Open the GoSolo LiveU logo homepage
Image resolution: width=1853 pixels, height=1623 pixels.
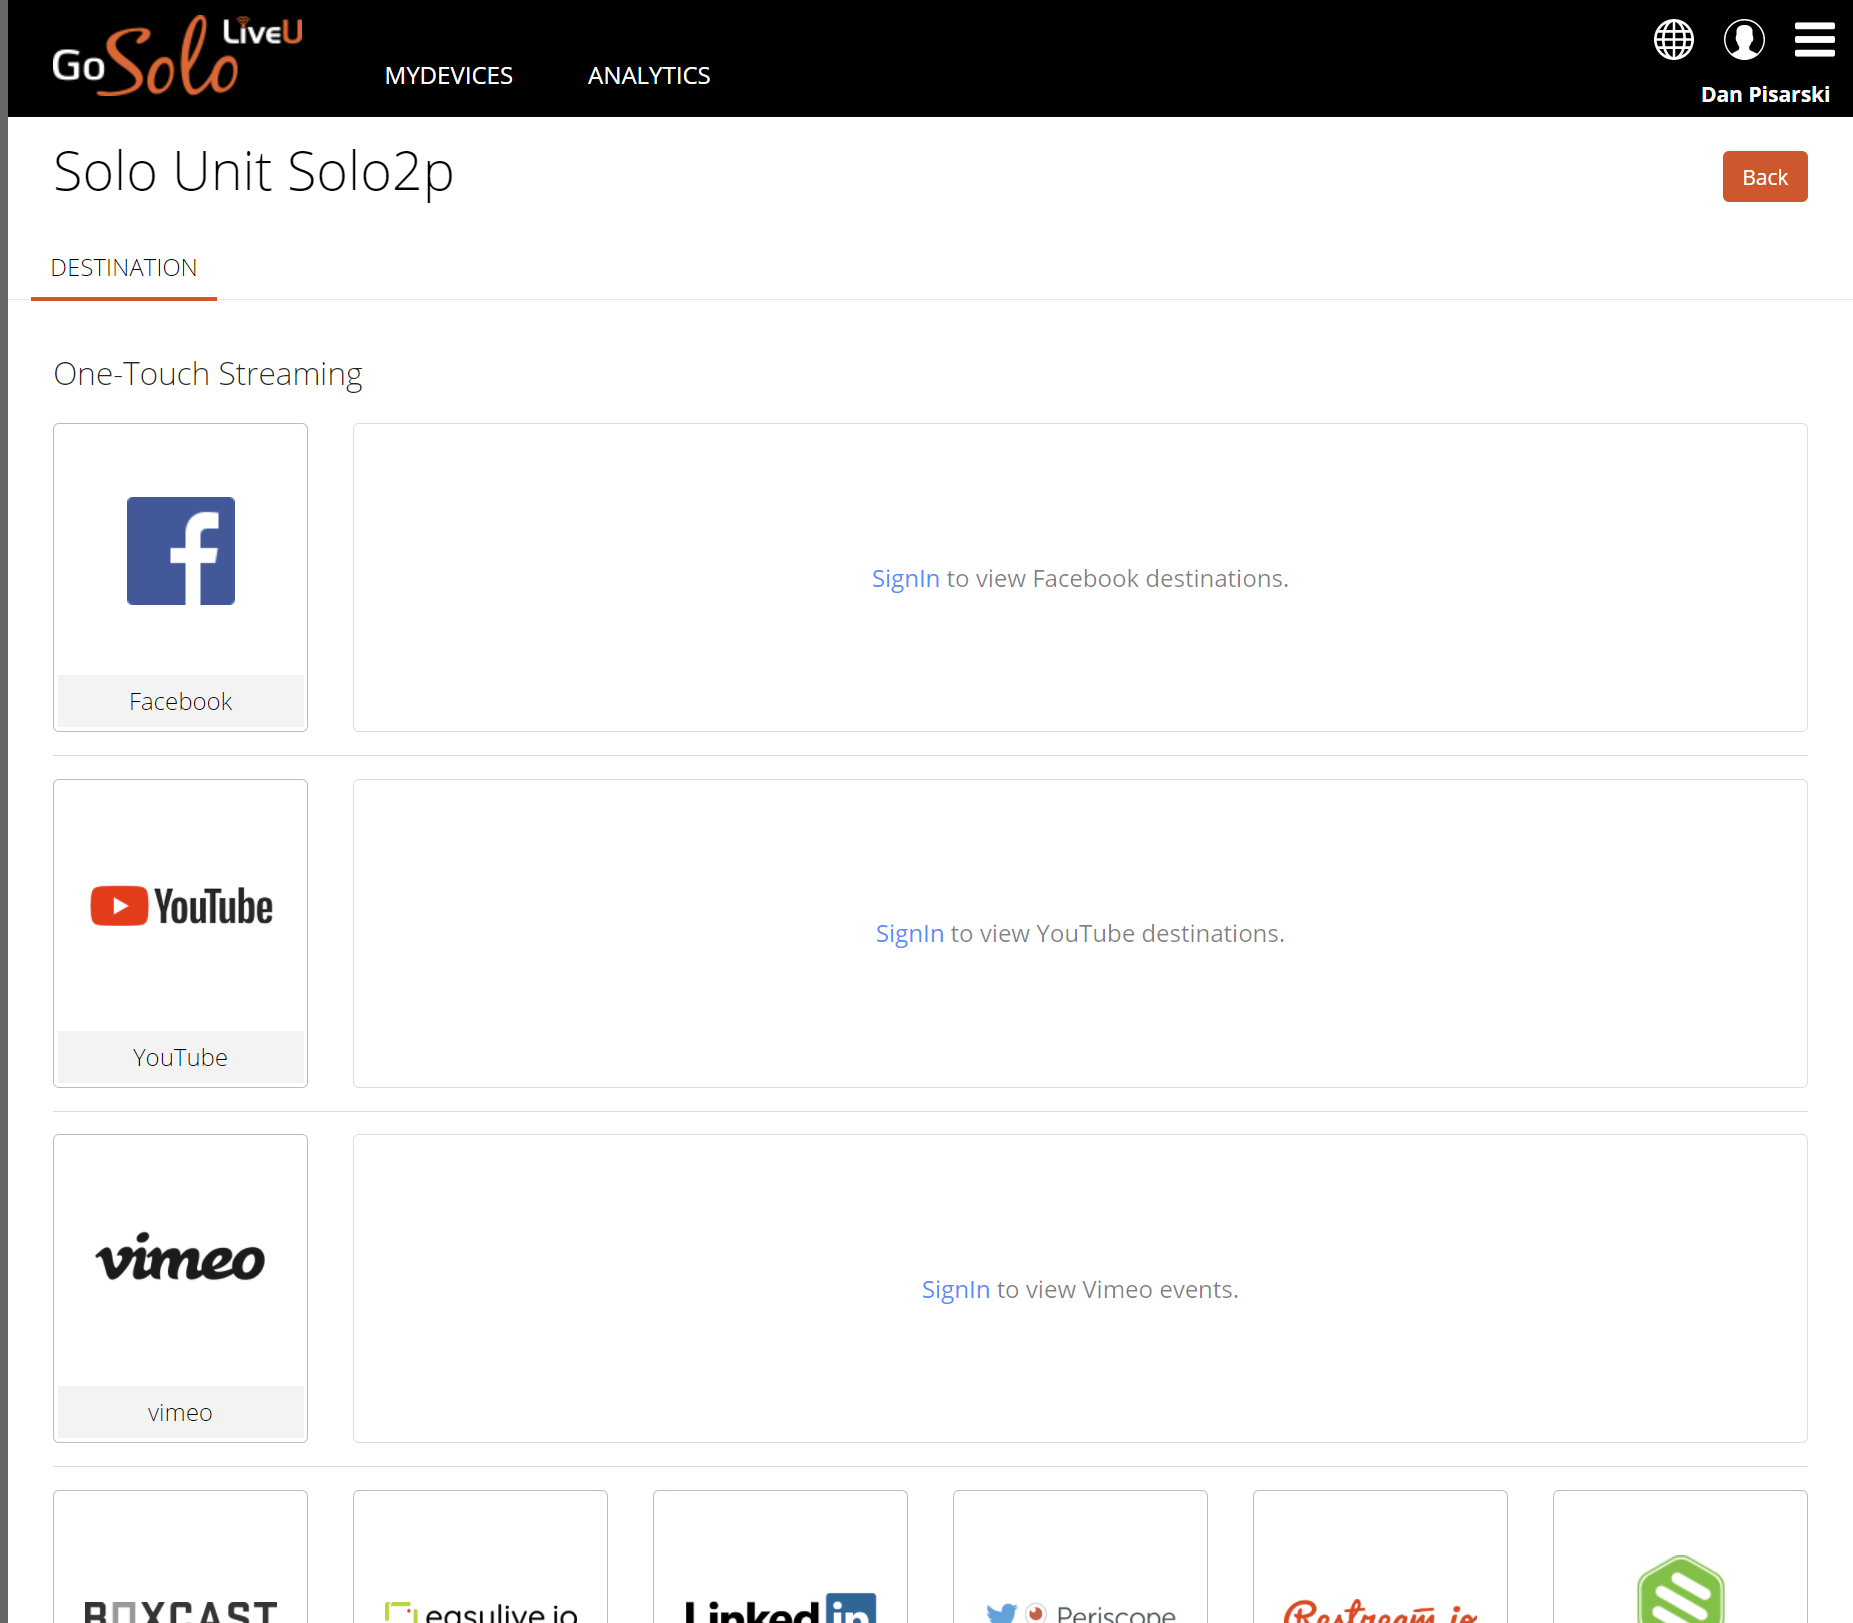coord(177,56)
